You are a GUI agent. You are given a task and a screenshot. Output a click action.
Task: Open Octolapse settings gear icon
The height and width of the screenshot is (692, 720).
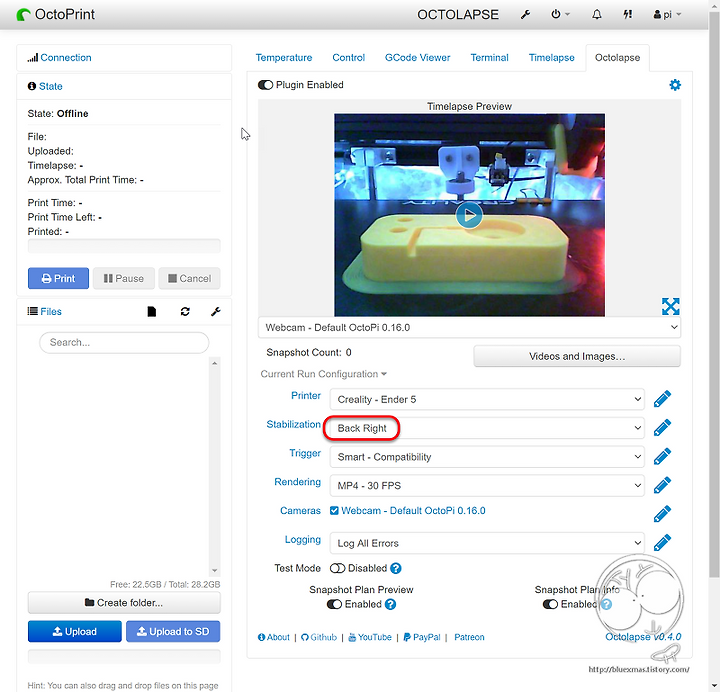[x=675, y=85]
